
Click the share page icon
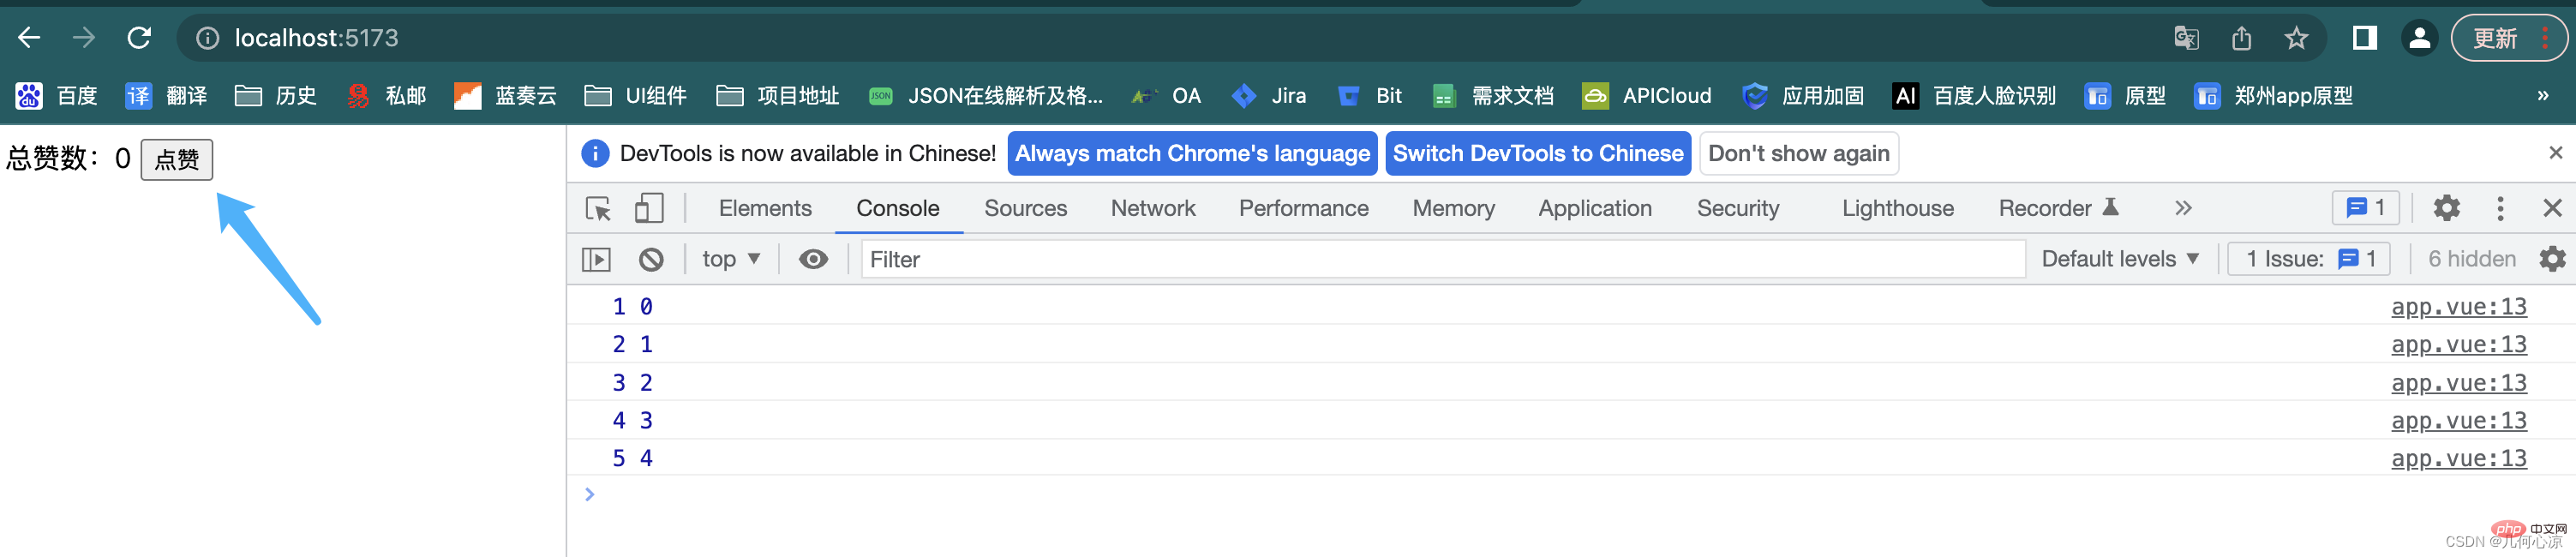pyautogui.click(x=2242, y=38)
